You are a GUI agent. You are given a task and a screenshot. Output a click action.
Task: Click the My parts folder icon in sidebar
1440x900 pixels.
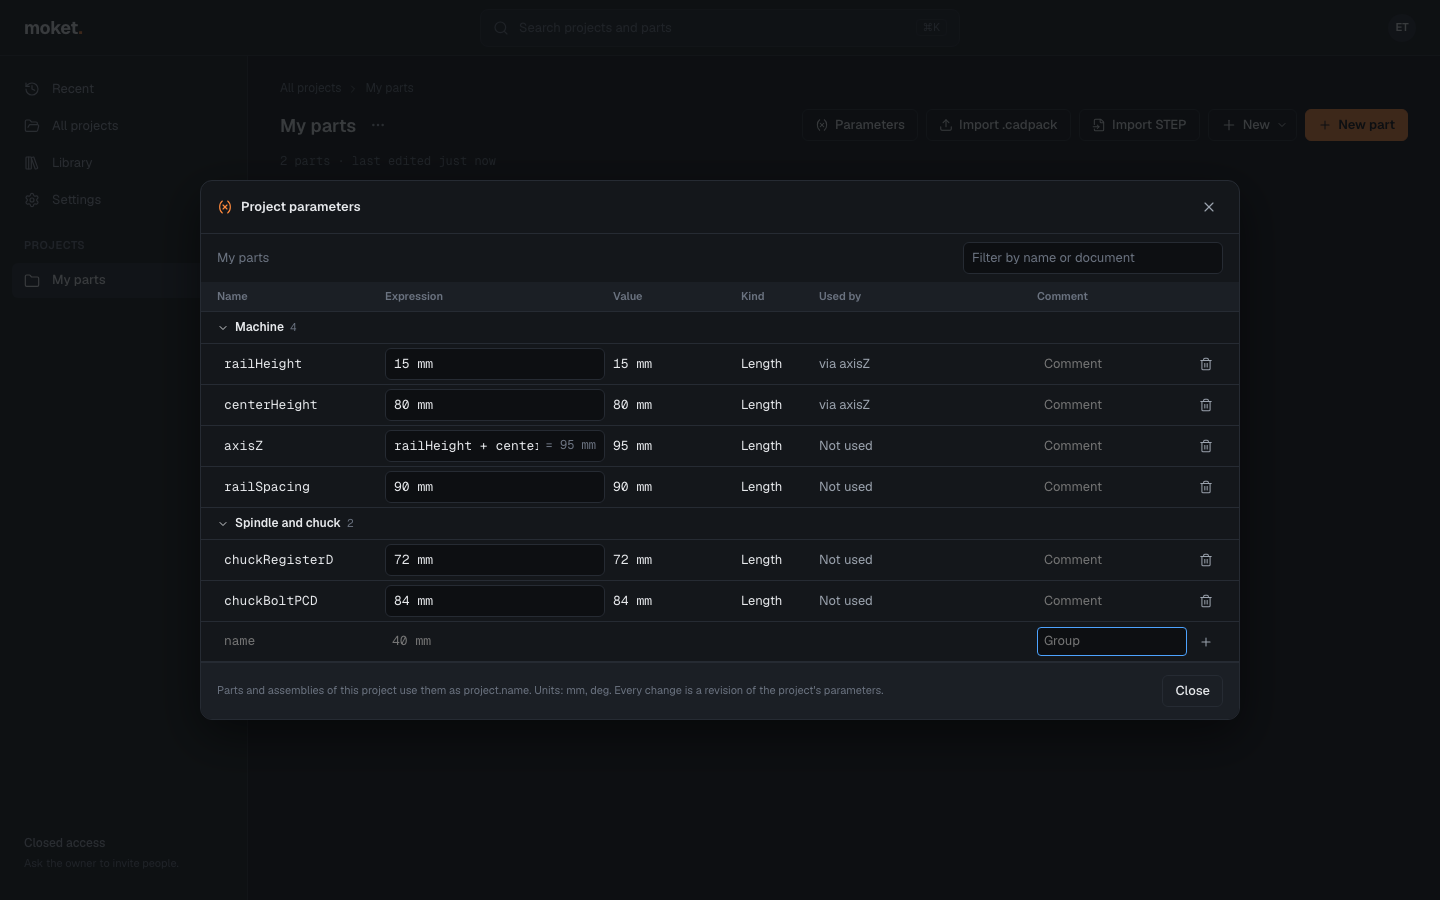coord(32,280)
